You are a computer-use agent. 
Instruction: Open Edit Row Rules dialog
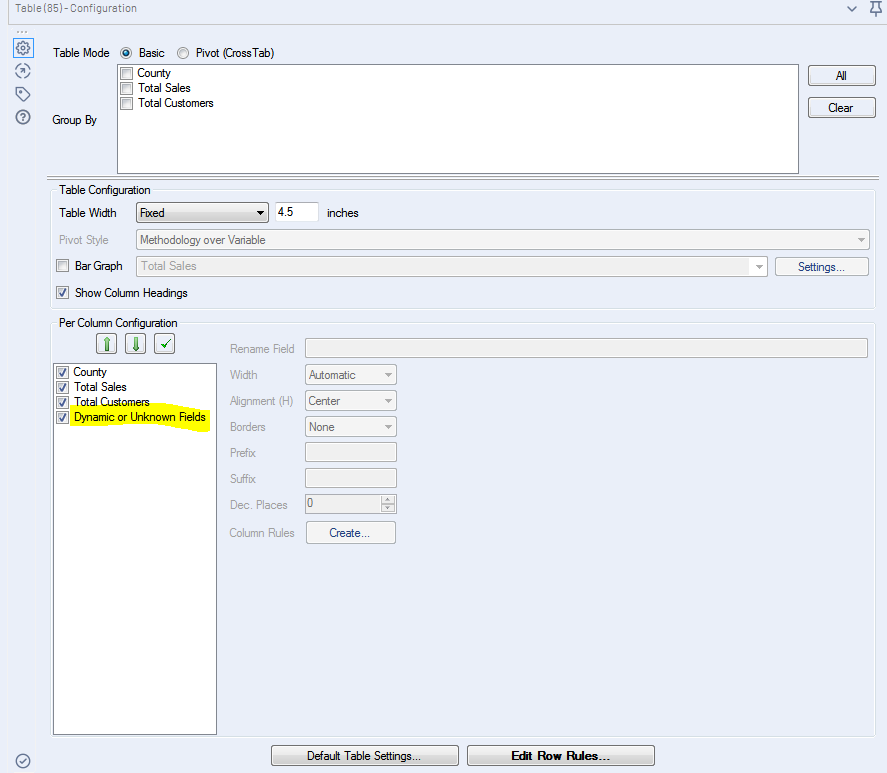point(560,755)
